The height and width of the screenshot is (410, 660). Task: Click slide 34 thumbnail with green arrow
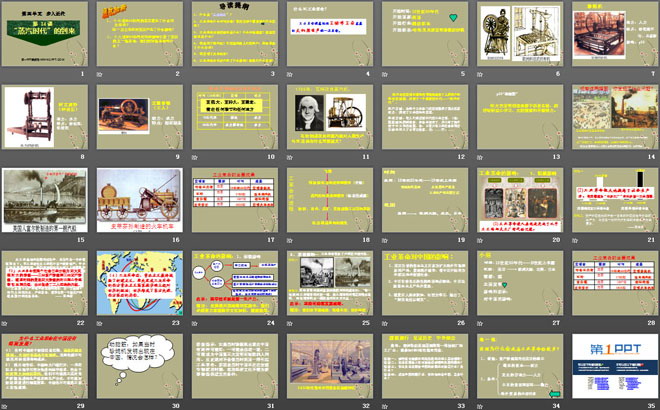(520, 366)
